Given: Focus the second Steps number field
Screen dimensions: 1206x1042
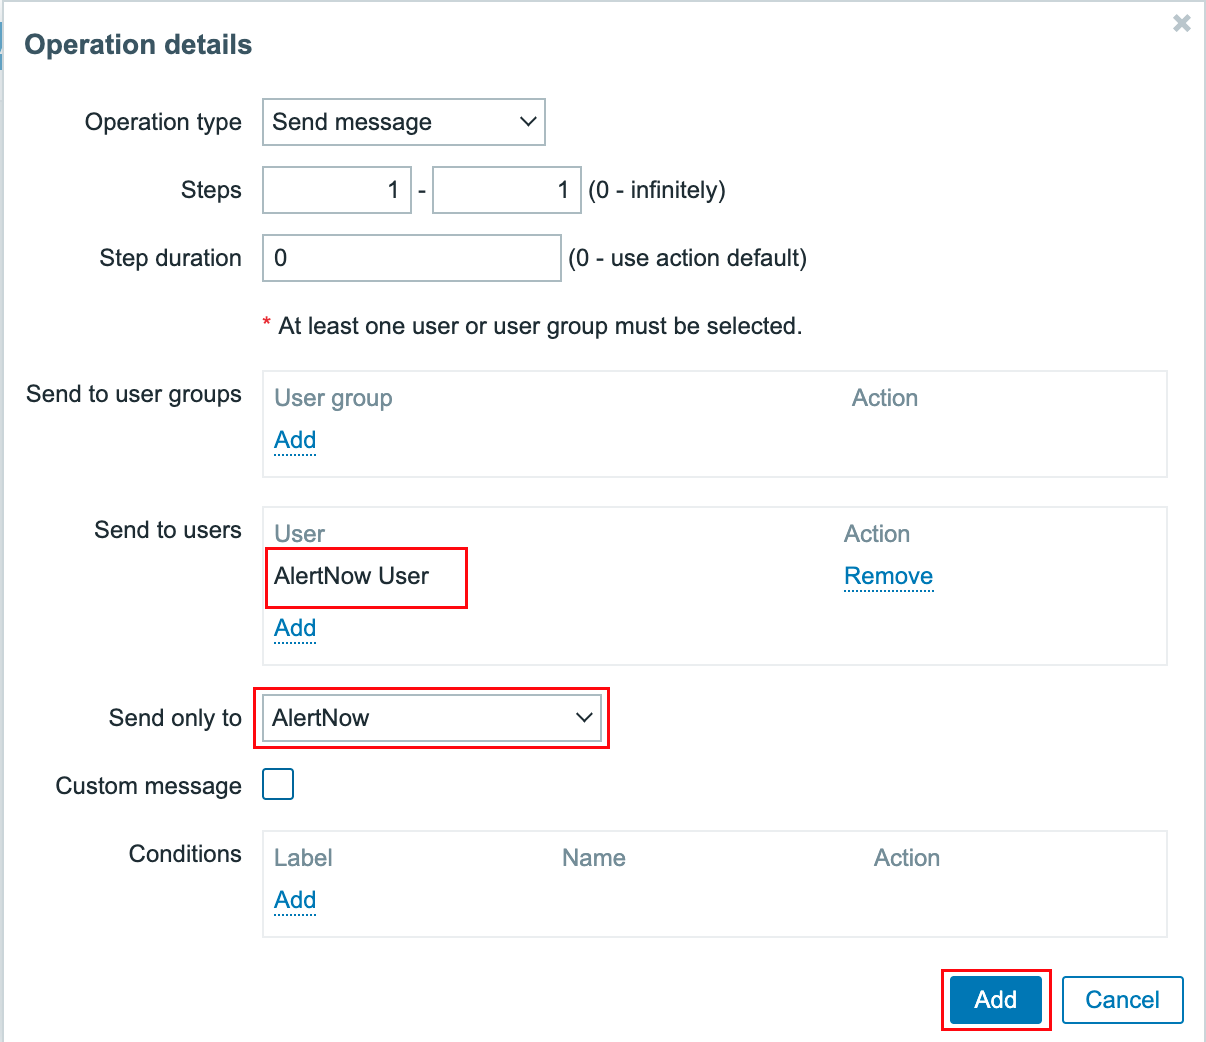Looking at the screenshot, I should tap(506, 190).
